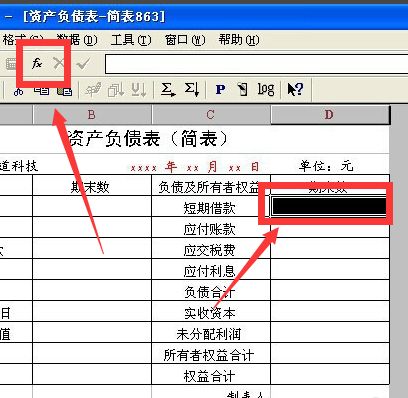Viewport: 408px width, 398px height.
Task: Click the X cancel-entry icon
Action: [59, 63]
